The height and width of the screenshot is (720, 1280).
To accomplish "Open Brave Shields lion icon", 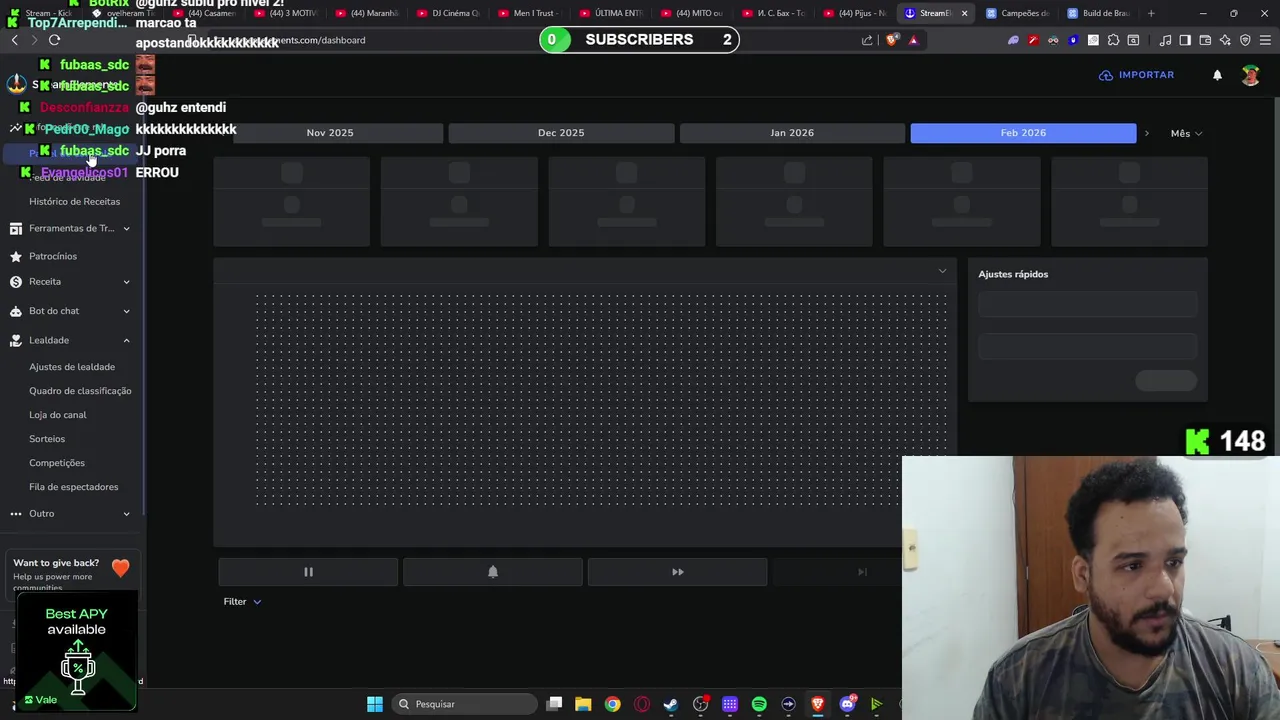I will pyautogui.click(x=893, y=40).
